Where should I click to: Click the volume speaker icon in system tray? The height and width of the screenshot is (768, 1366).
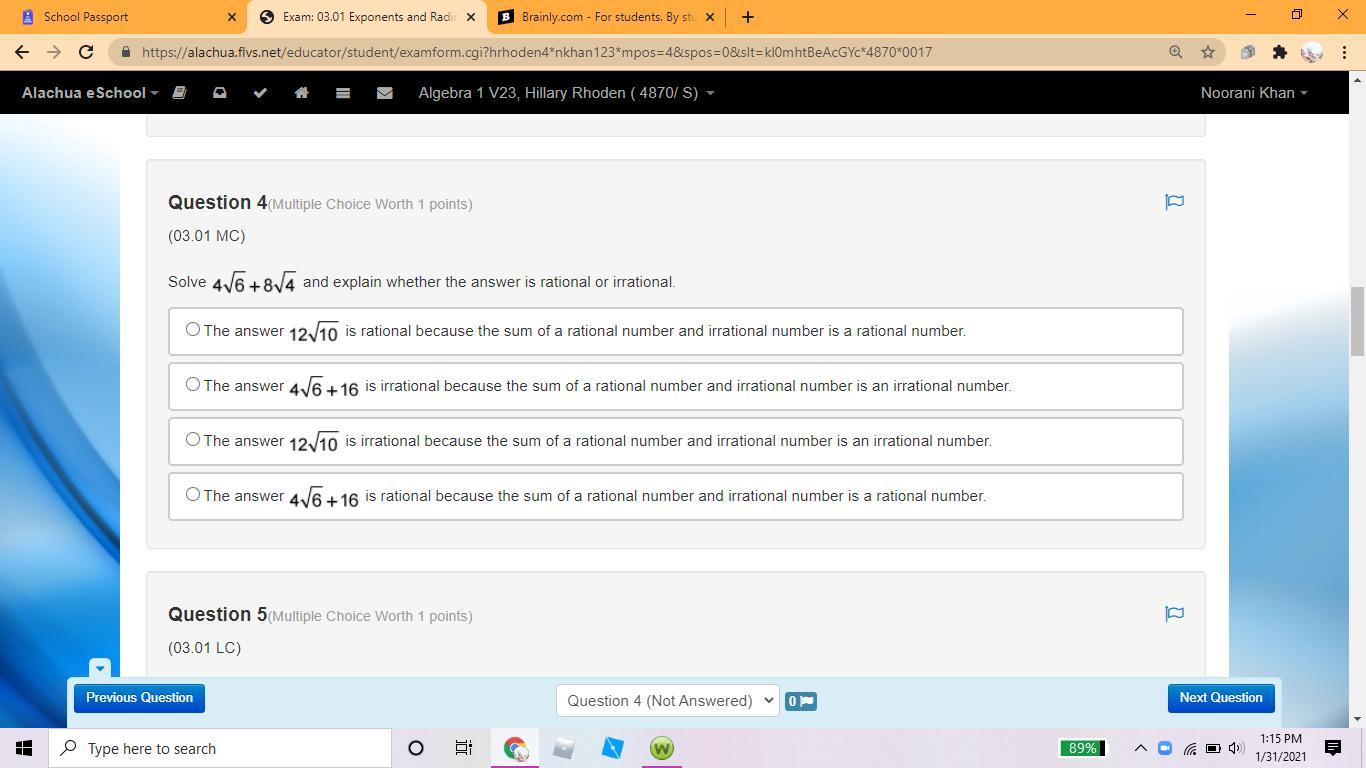1236,748
